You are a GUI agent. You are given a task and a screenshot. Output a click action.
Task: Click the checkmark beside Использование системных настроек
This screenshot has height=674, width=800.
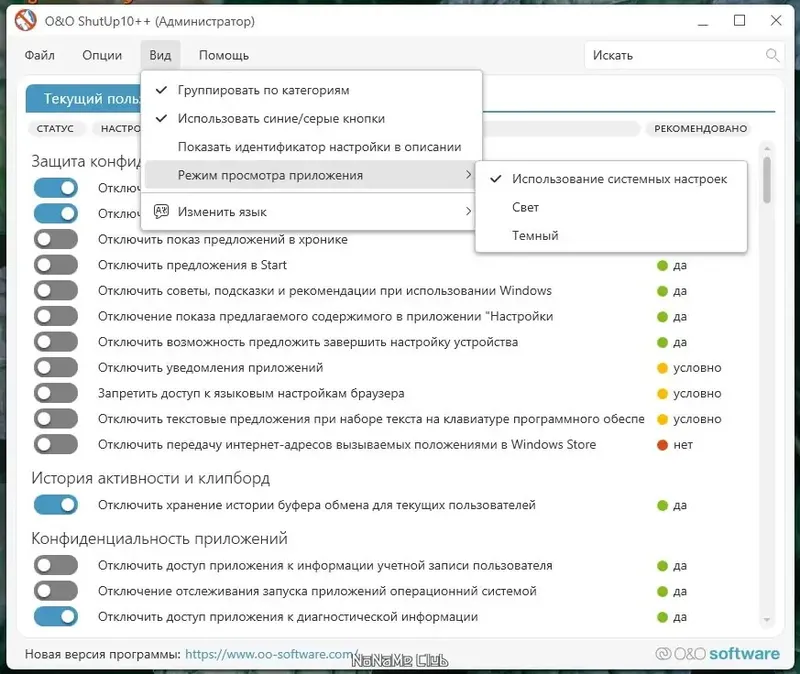click(494, 179)
